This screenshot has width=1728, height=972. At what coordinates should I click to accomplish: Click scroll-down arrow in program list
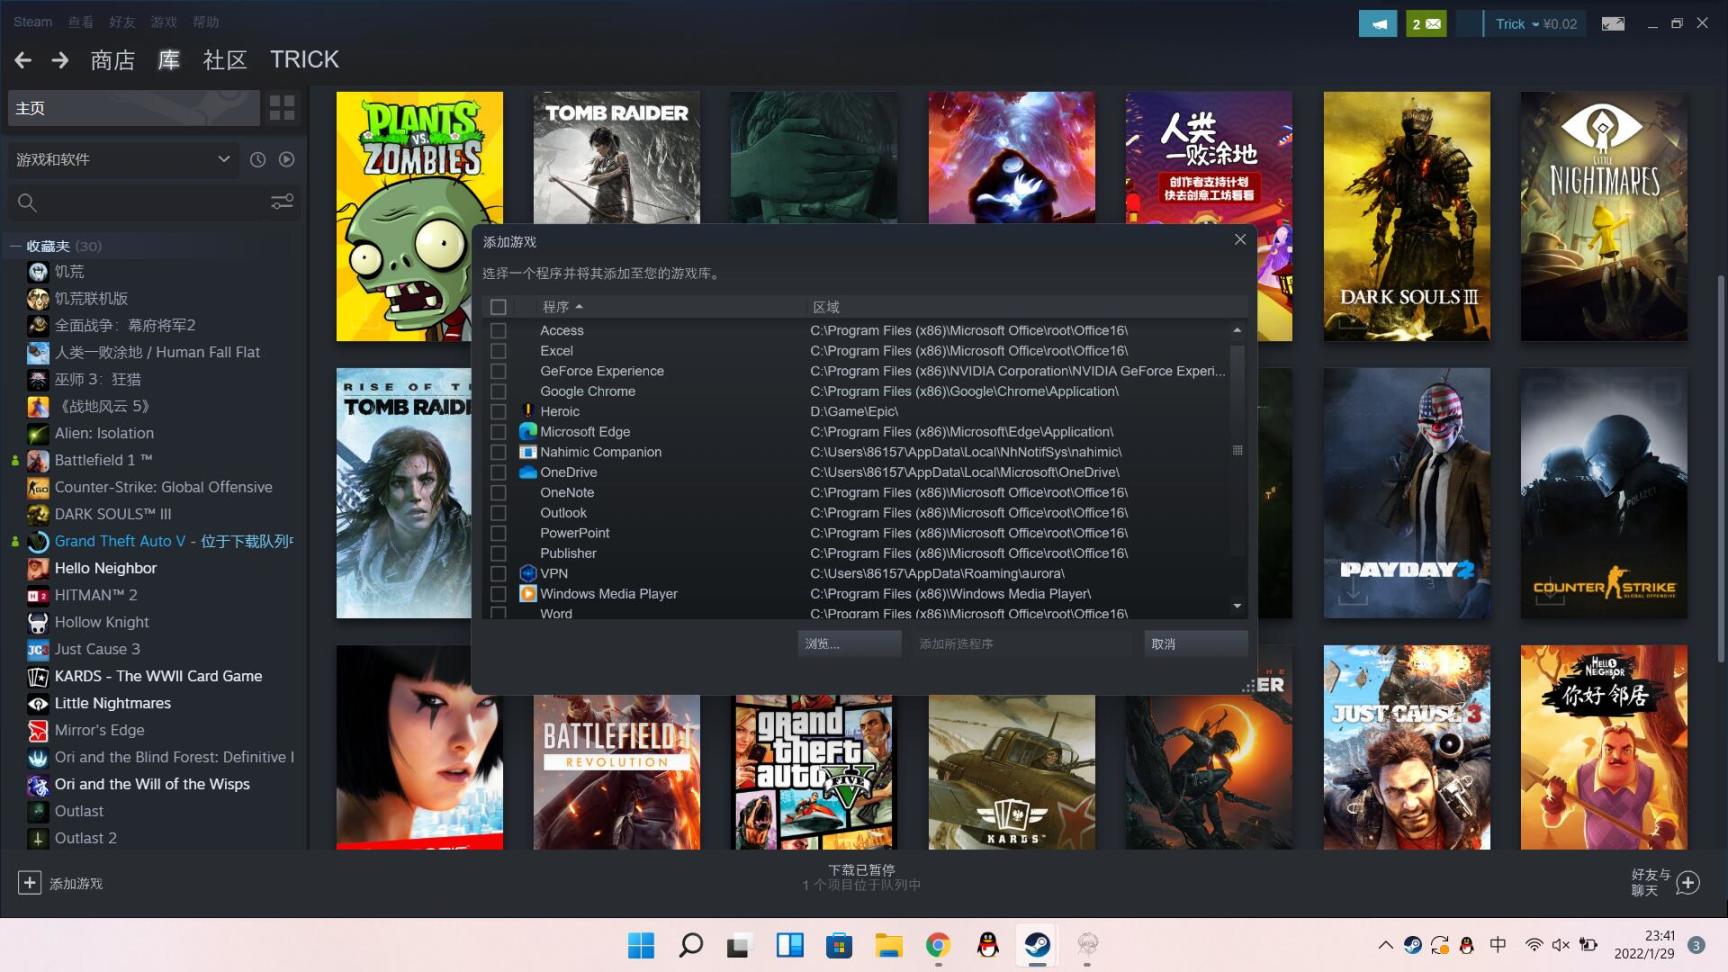pos(1237,606)
